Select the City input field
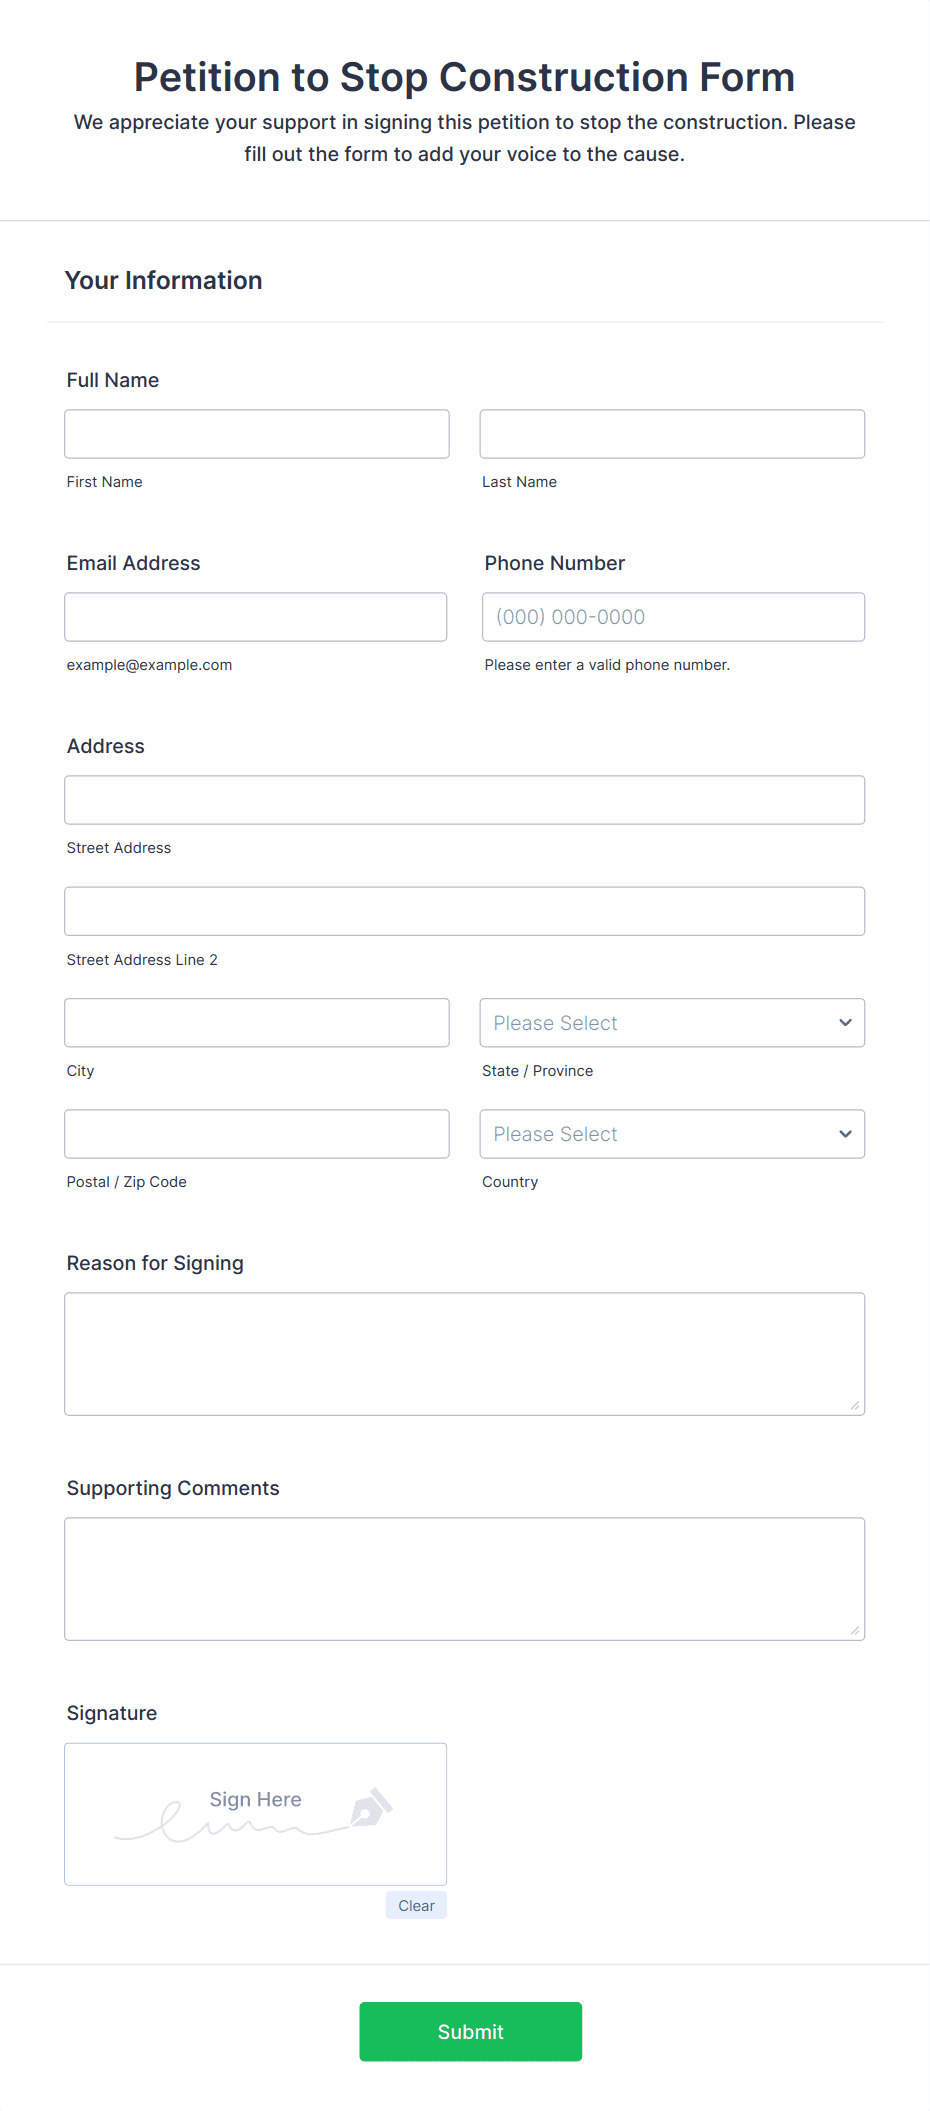This screenshot has width=930, height=2111. click(256, 1022)
